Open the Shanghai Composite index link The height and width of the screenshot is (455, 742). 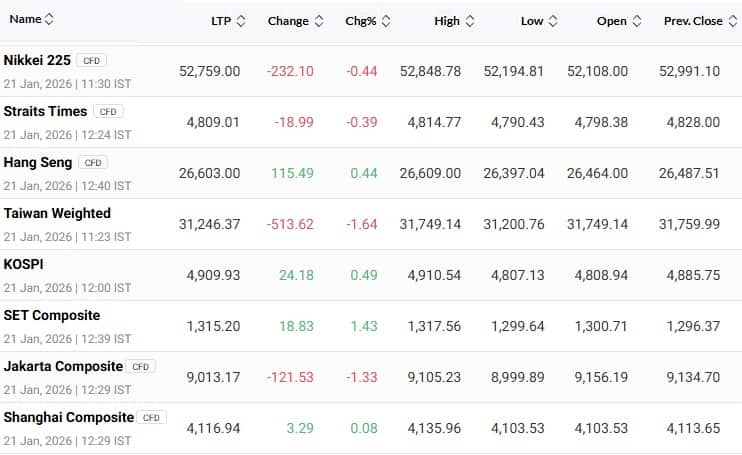coord(69,418)
